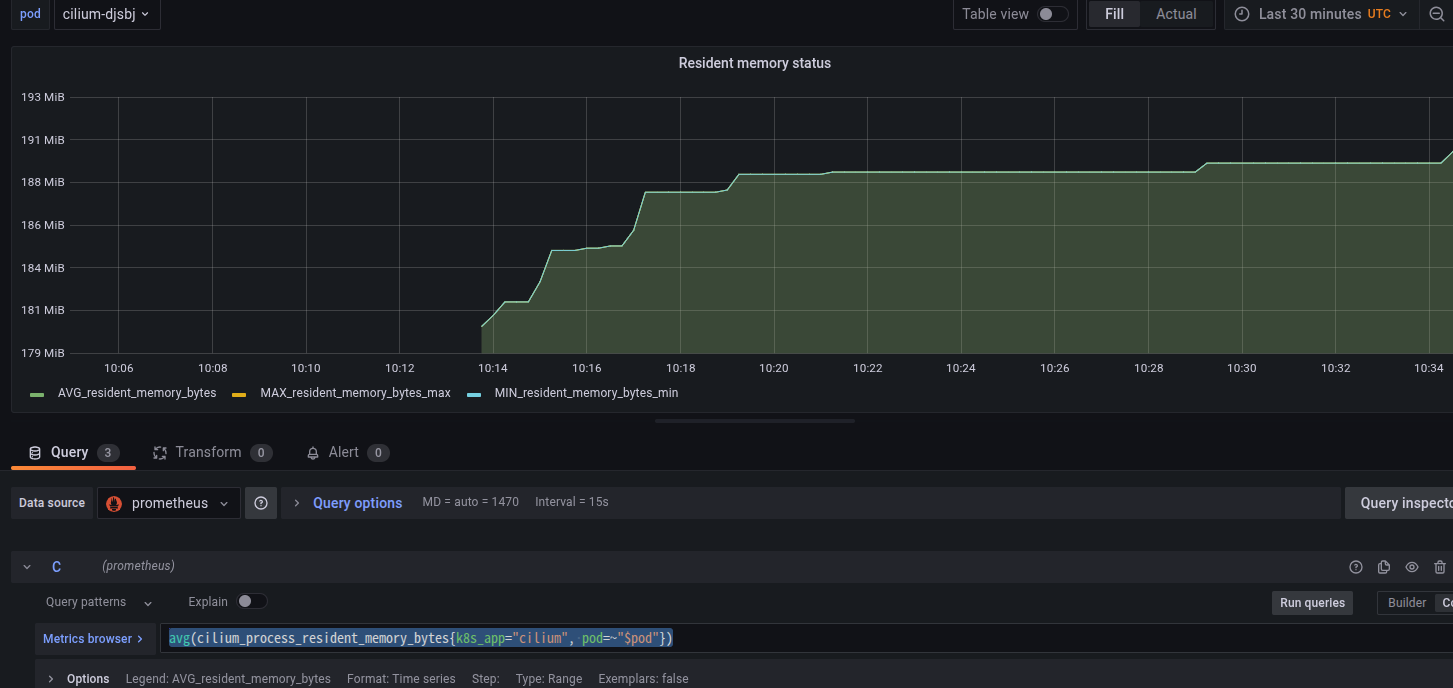The width and height of the screenshot is (1453, 688).
Task: Click the Transform tab icon
Action: [x=159, y=453]
